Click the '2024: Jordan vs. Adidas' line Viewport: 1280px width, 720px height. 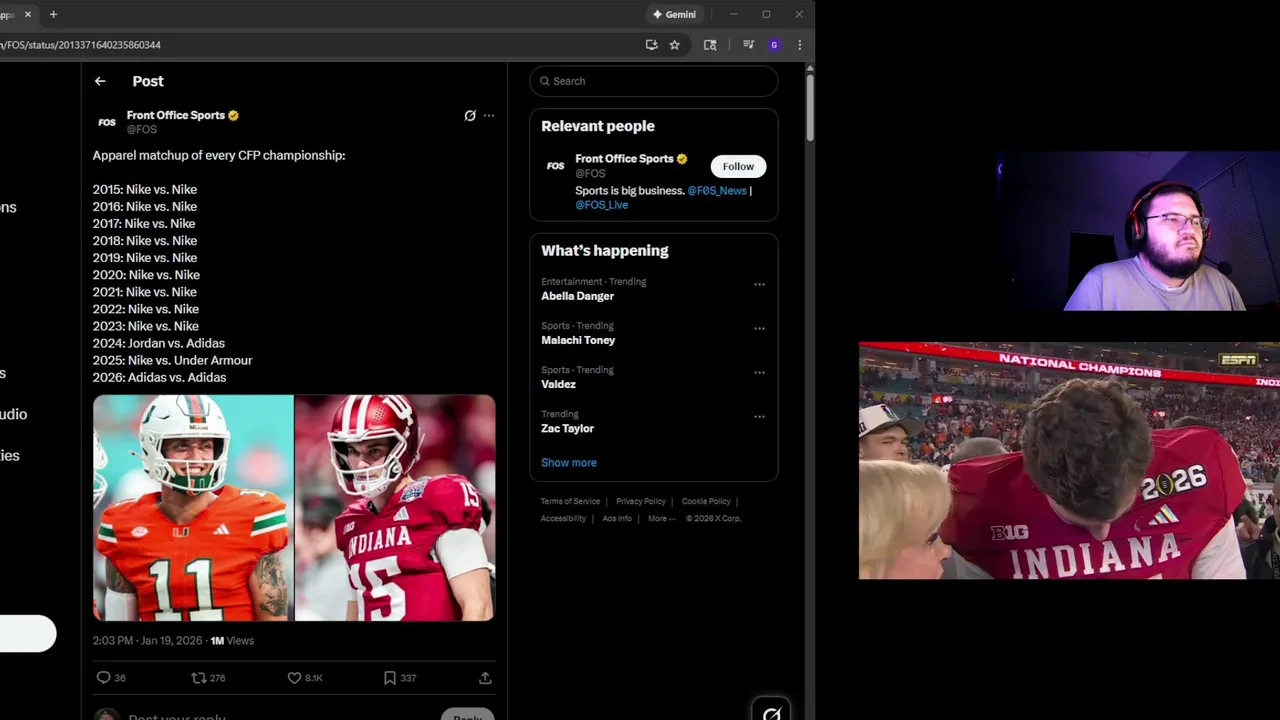pyautogui.click(x=159, y=343)
